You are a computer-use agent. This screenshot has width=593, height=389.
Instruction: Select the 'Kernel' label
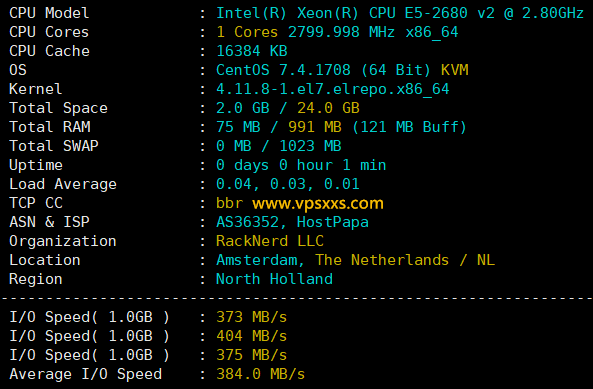pyautogui.click(x=36, y=89)
